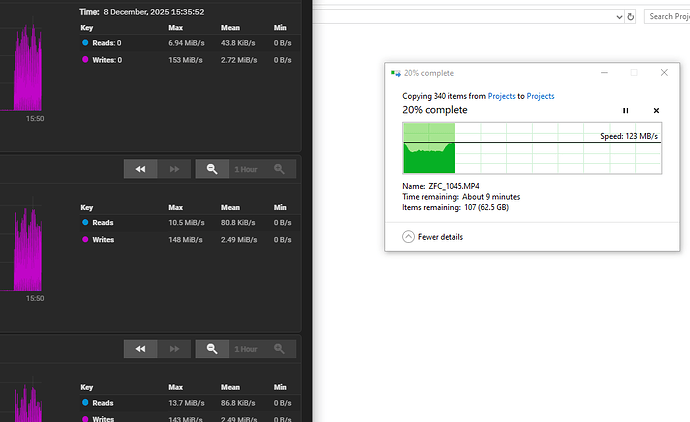Minimize the 20% complete copy dialog
This screenshot has height=422, width=690.
pos(603,73)
